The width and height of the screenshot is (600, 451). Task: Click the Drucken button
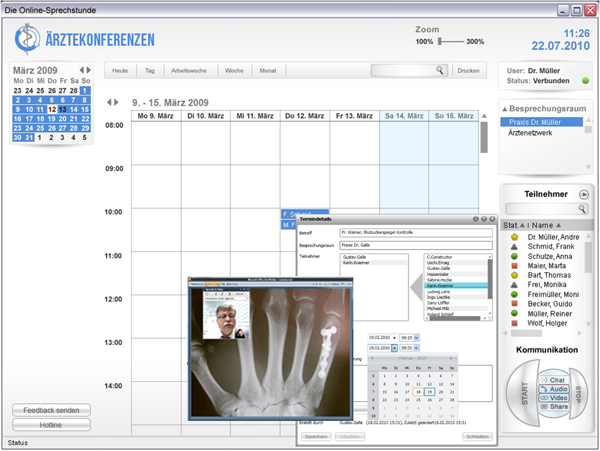[468, 71]
